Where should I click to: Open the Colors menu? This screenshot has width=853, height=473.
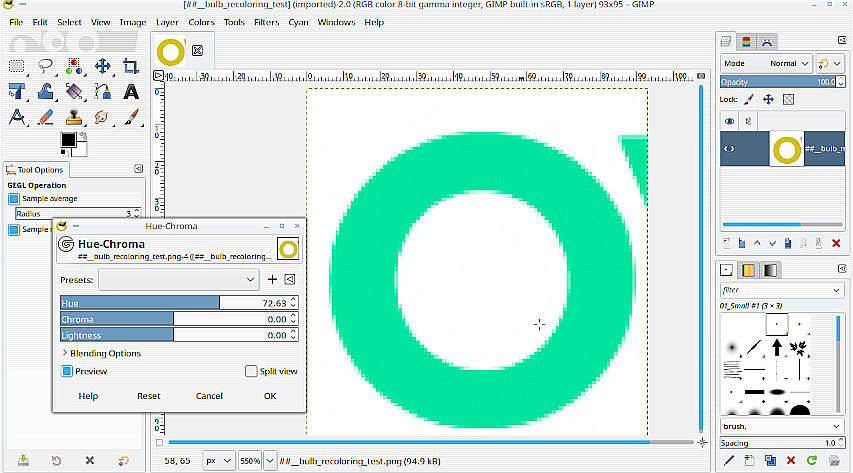click(201, 22)
